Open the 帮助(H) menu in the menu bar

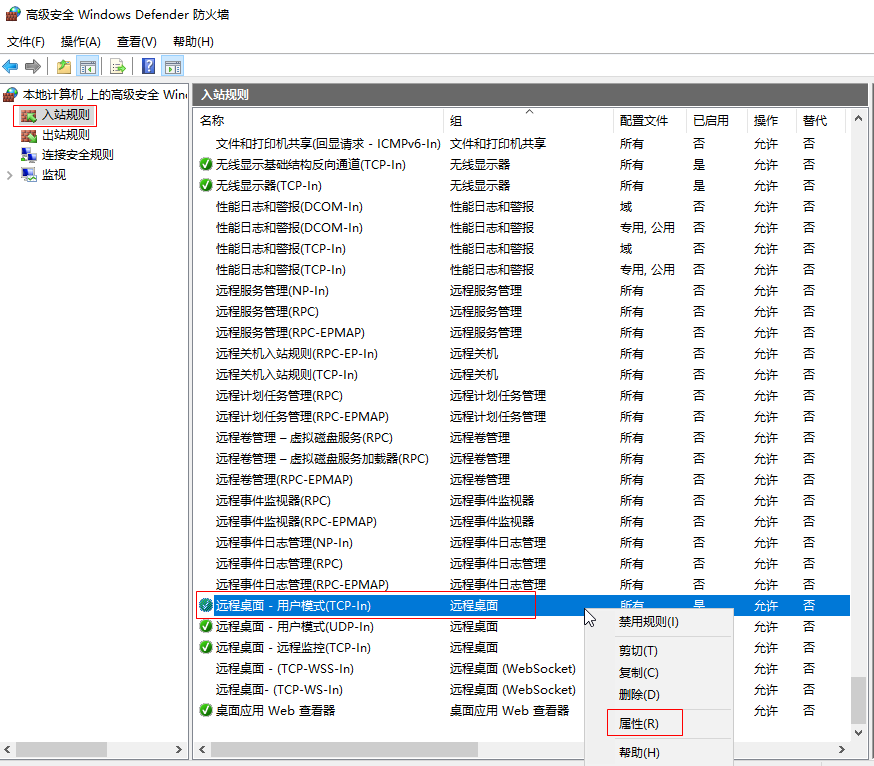pyautogui.click(x=193, y=42)
